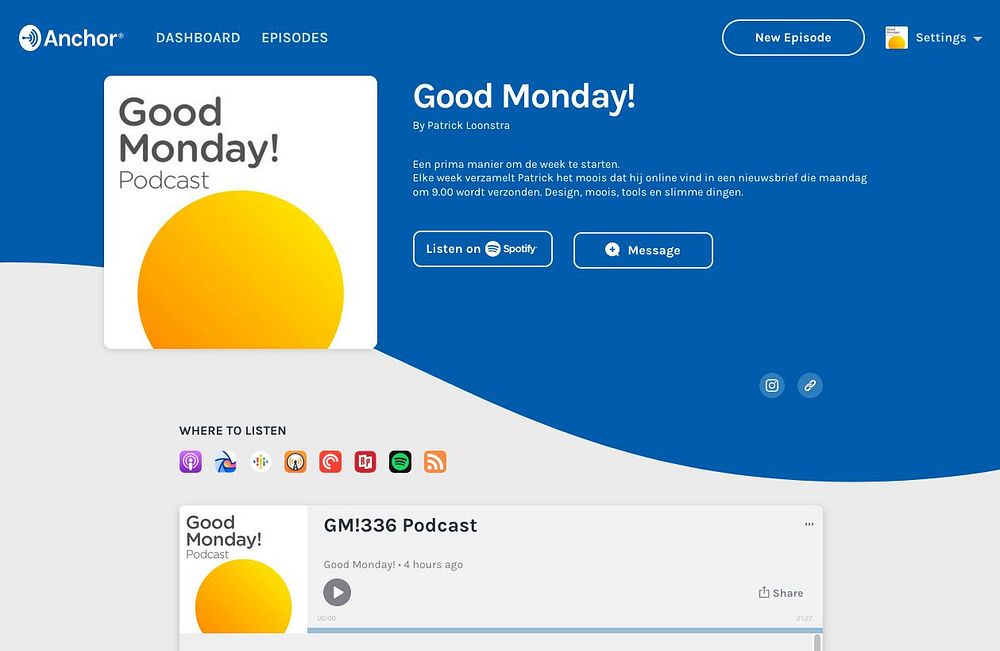Viewport: 1000px width, 651px height.
Task: Open the Breaker listening icon
Action: coord(226,462)
